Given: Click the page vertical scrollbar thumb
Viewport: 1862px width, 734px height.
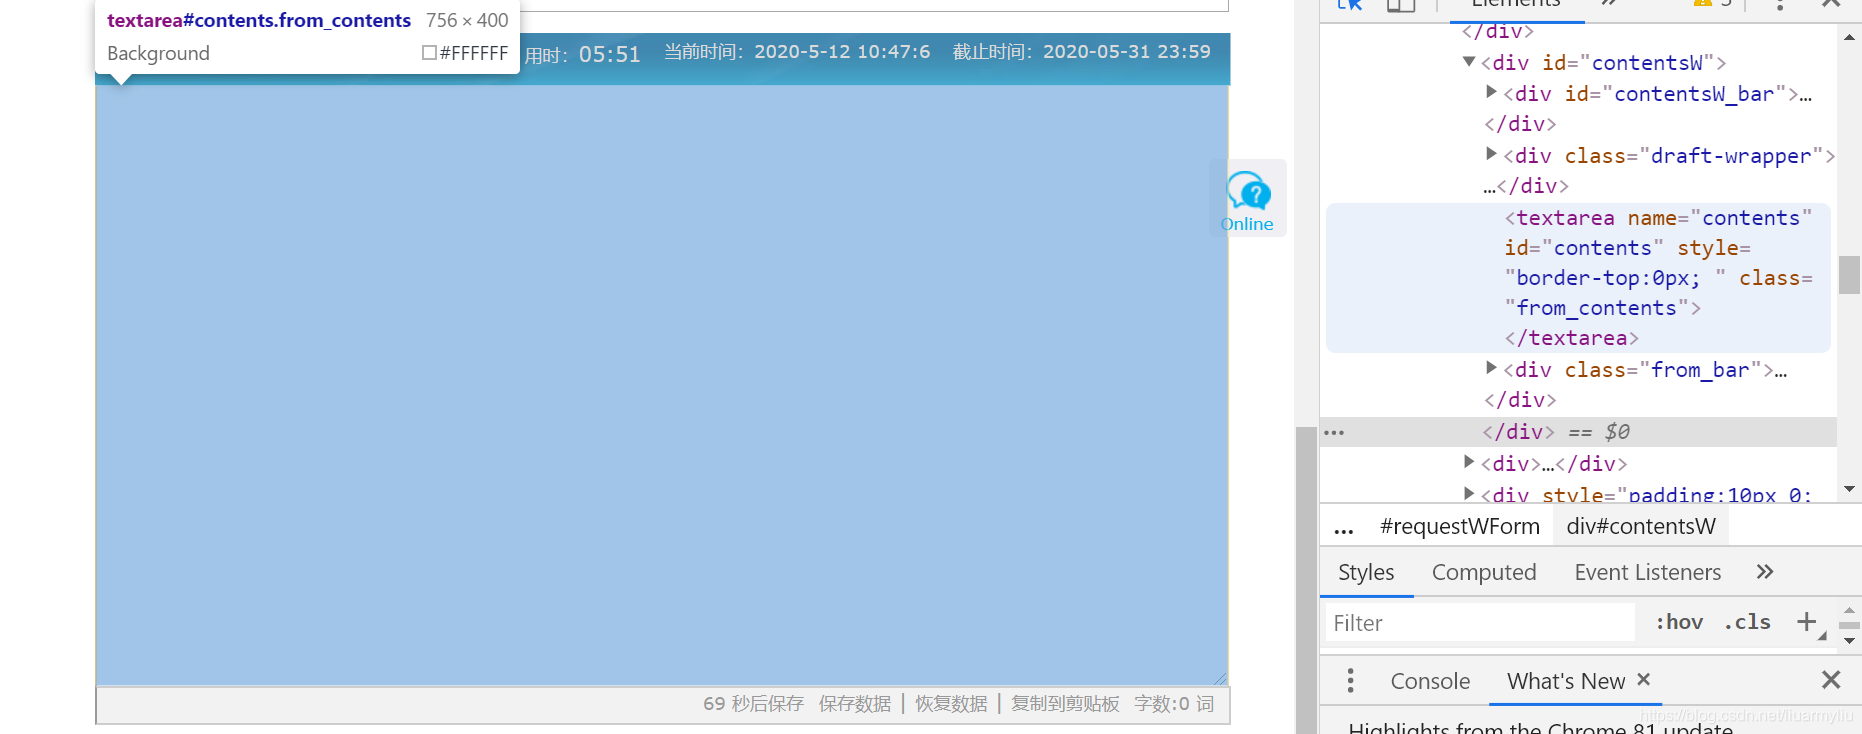Looking at the screenshot, I should 1306,580.
